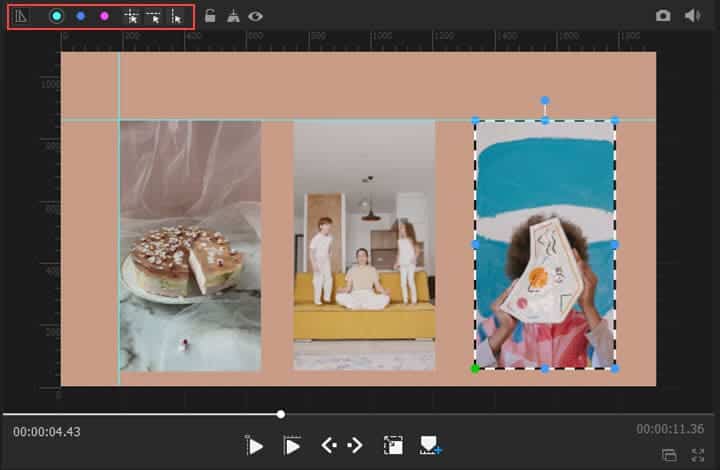This screenshot has width=720, height=470.
Task: Click the add cross guide cursor icon
Action: [x=130, y=16]
